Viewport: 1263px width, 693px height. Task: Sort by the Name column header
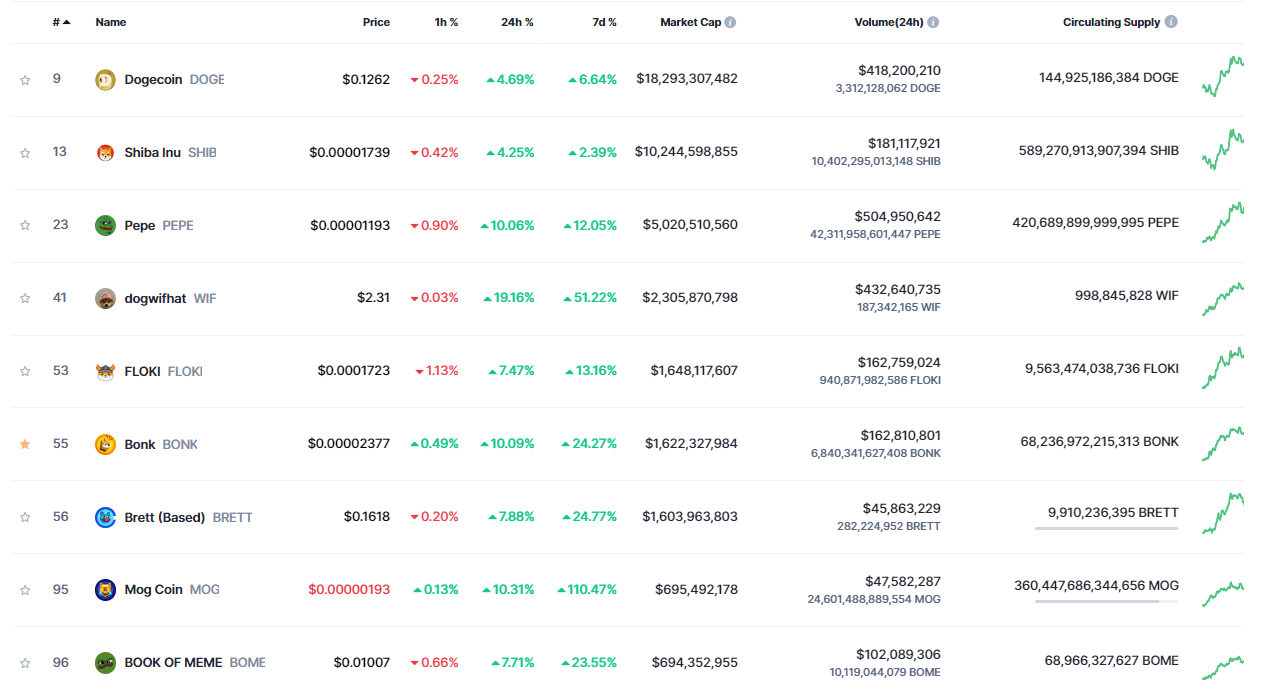pos(111,22)
